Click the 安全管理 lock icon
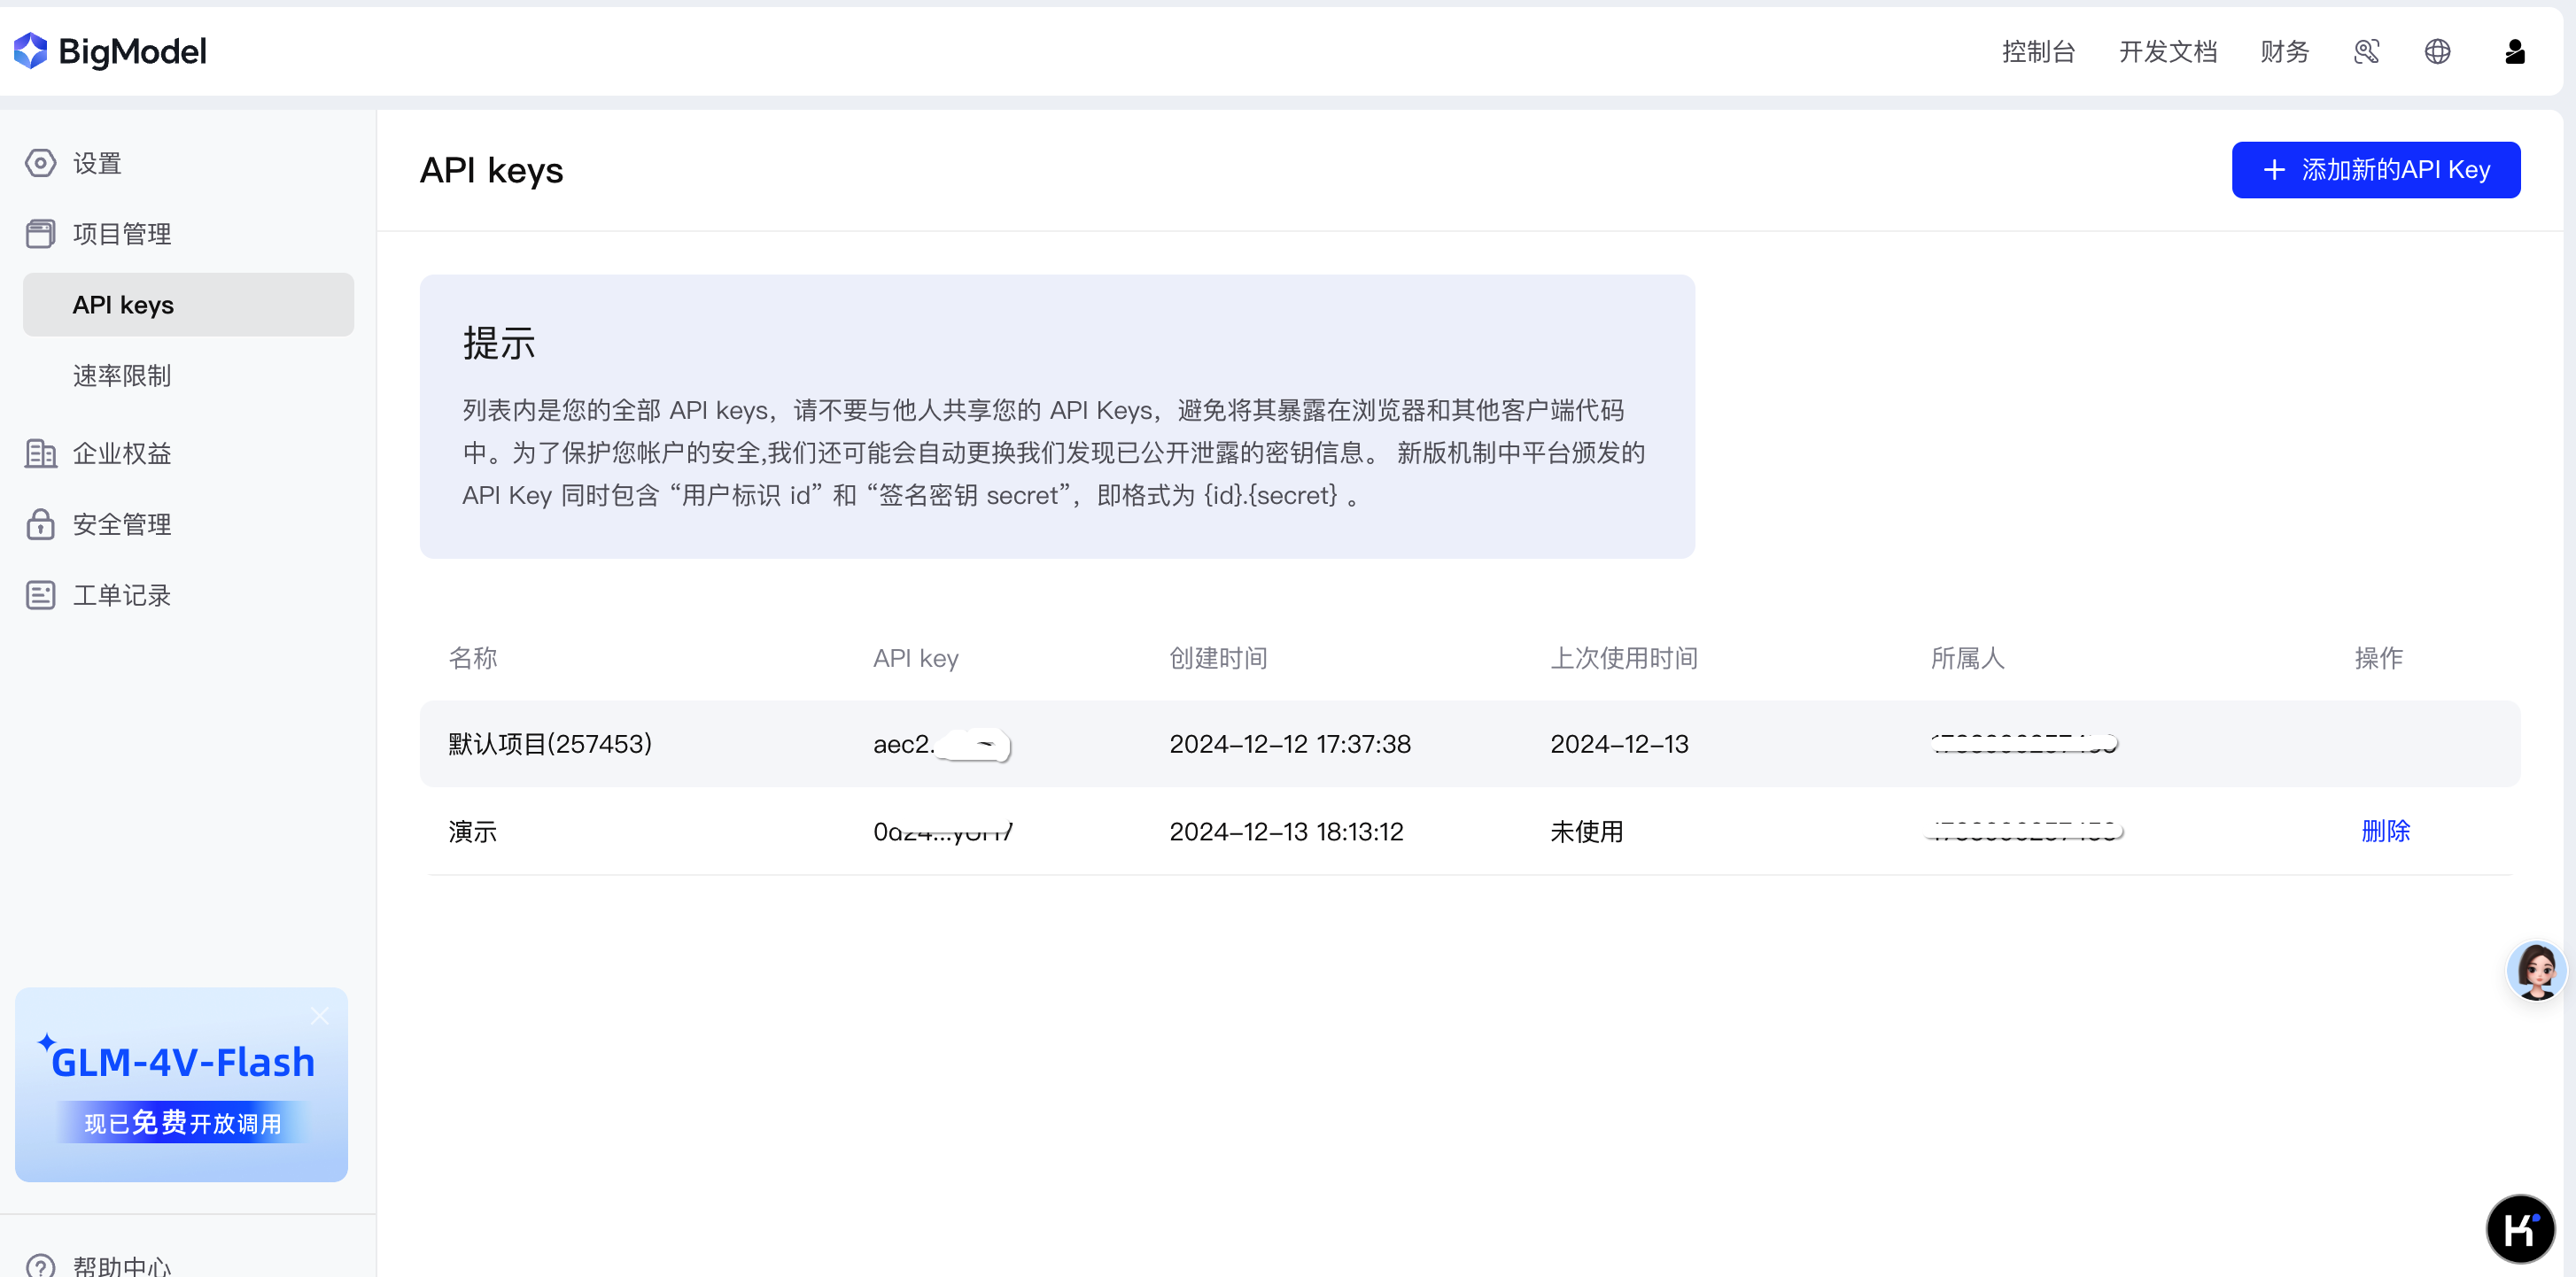 click(x=40, y=524)
